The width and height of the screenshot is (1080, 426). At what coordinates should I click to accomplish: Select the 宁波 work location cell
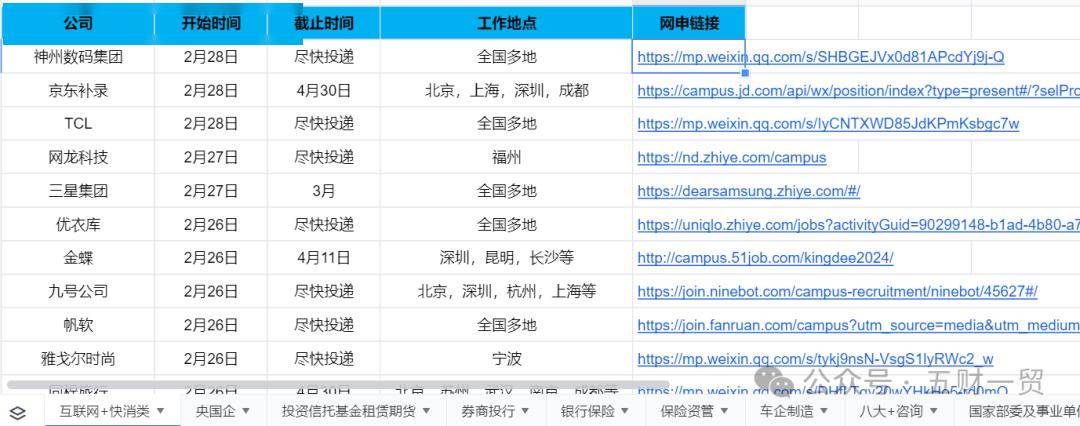coord(506,358)
